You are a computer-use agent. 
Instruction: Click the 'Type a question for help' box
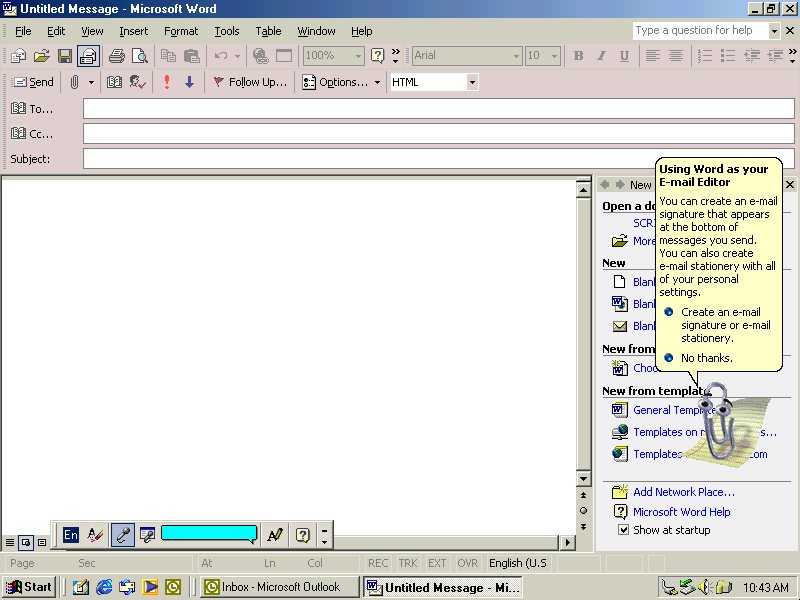point(700,31)
